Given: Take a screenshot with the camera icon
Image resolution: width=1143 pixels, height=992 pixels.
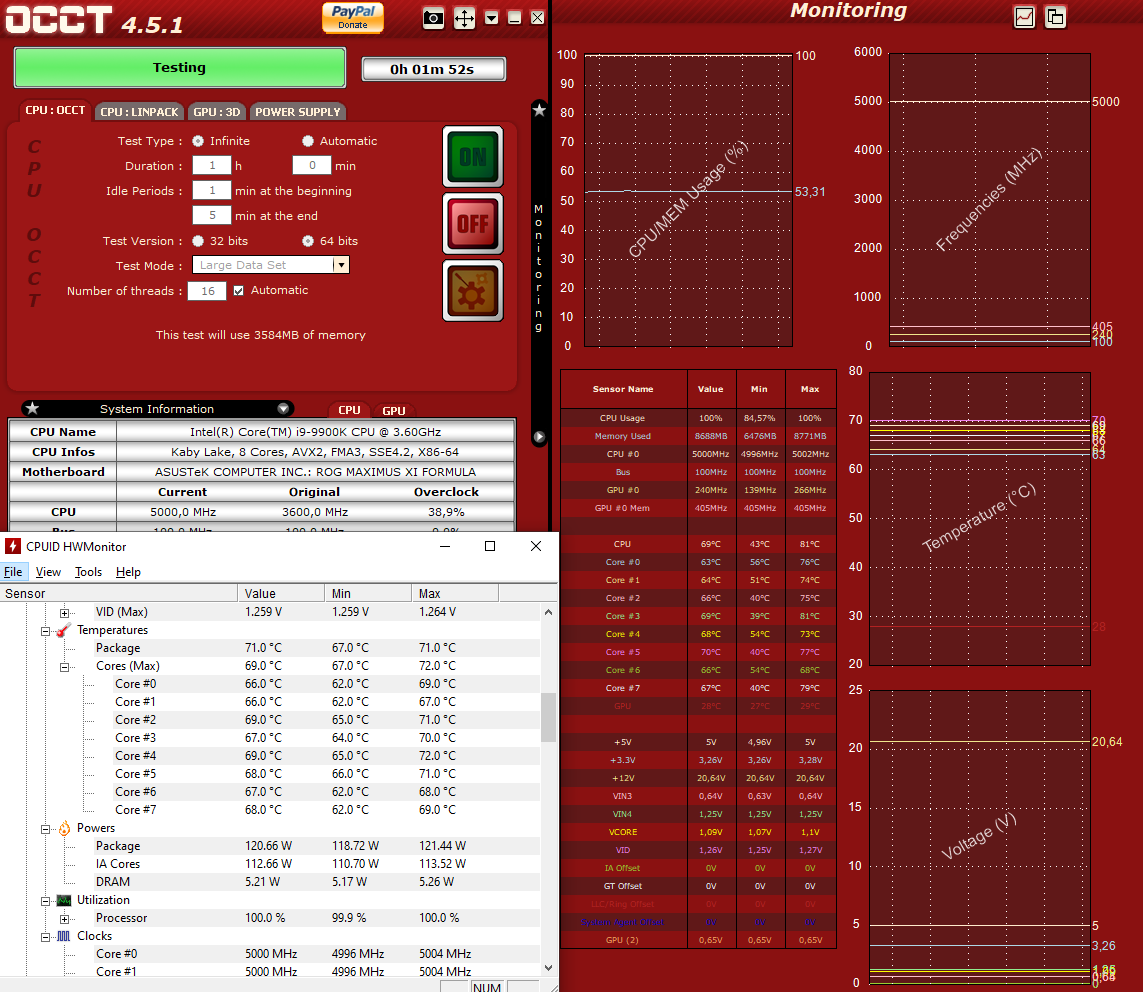Looking at the screenshot, I should pyautogui.click(x=434, y=17).
